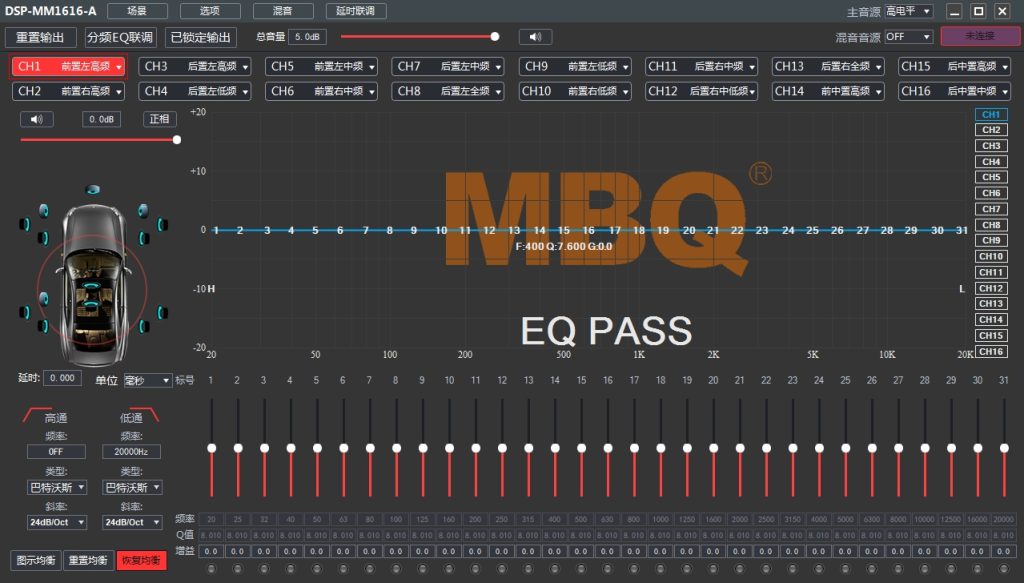Click the EQ band 10 vertical slider knob
The height and width of the screenshot is (583, 1024).
pyautogui.click(x=449, y=448)
